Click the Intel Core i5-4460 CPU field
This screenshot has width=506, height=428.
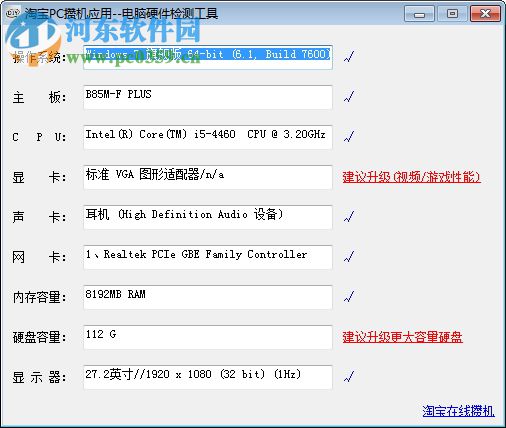(x=208, y=137)
